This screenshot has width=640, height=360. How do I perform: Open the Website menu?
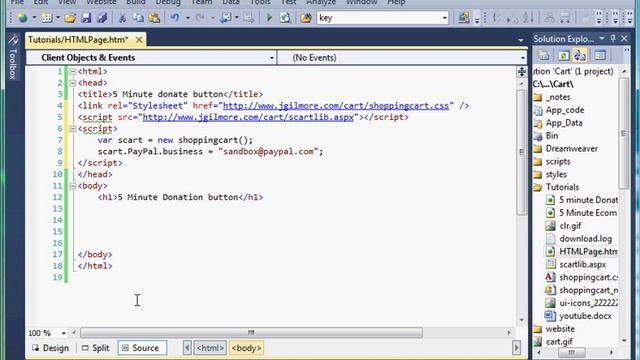pyautogui.click(x=101, y=2)
